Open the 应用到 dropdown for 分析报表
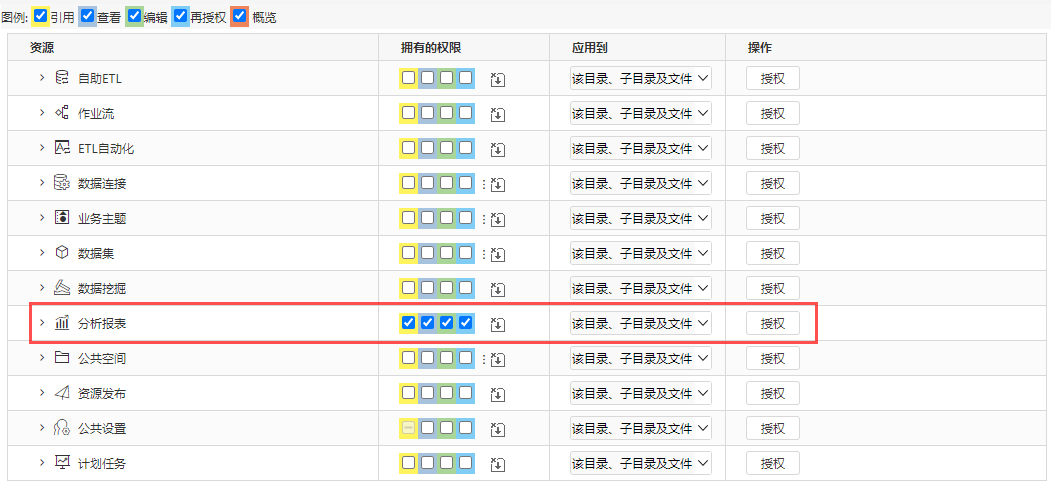 [640, 323]
